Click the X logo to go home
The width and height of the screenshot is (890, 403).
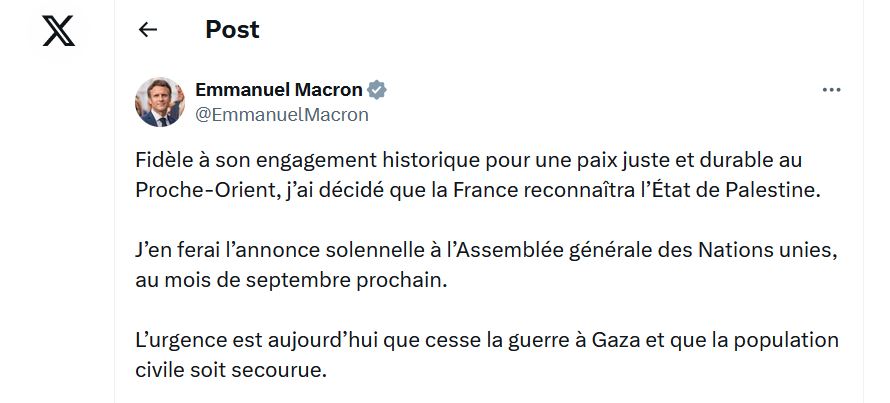(x=59, y=31)
